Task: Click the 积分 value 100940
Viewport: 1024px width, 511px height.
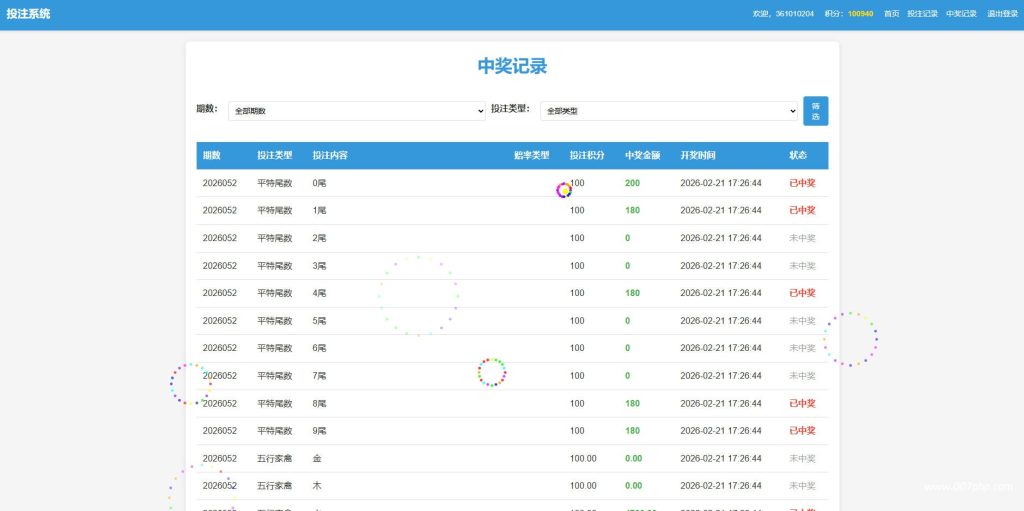Action: click(860, 14)
